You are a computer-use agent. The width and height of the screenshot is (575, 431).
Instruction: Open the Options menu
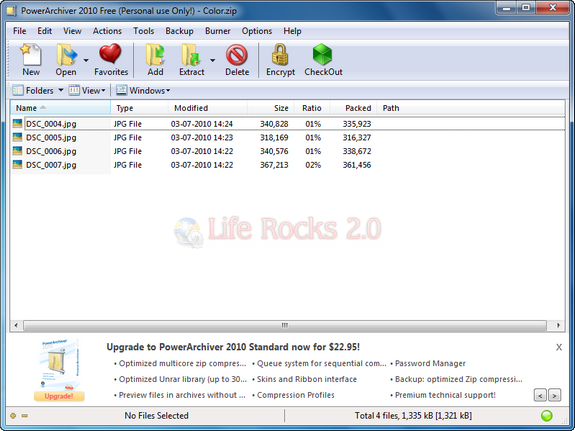click(257, 31)
